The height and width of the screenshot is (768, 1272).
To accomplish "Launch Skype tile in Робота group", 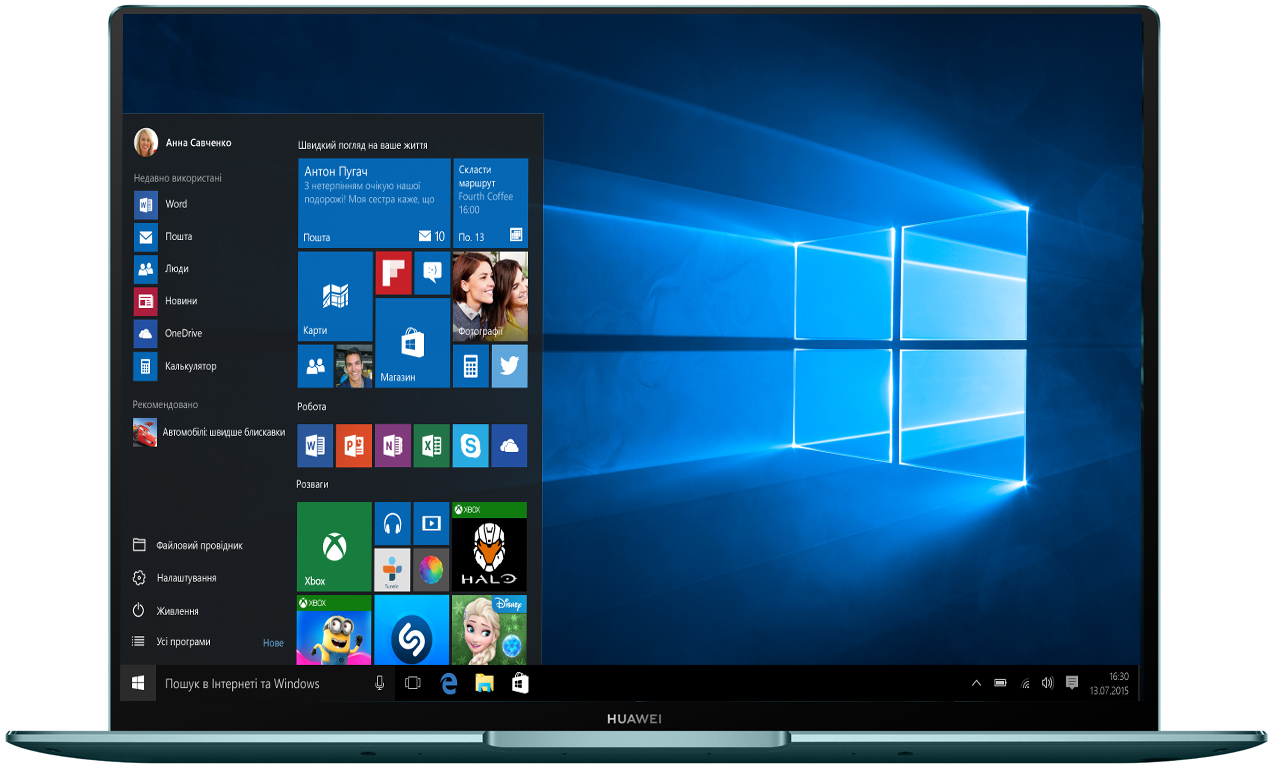I will (470, 445).
